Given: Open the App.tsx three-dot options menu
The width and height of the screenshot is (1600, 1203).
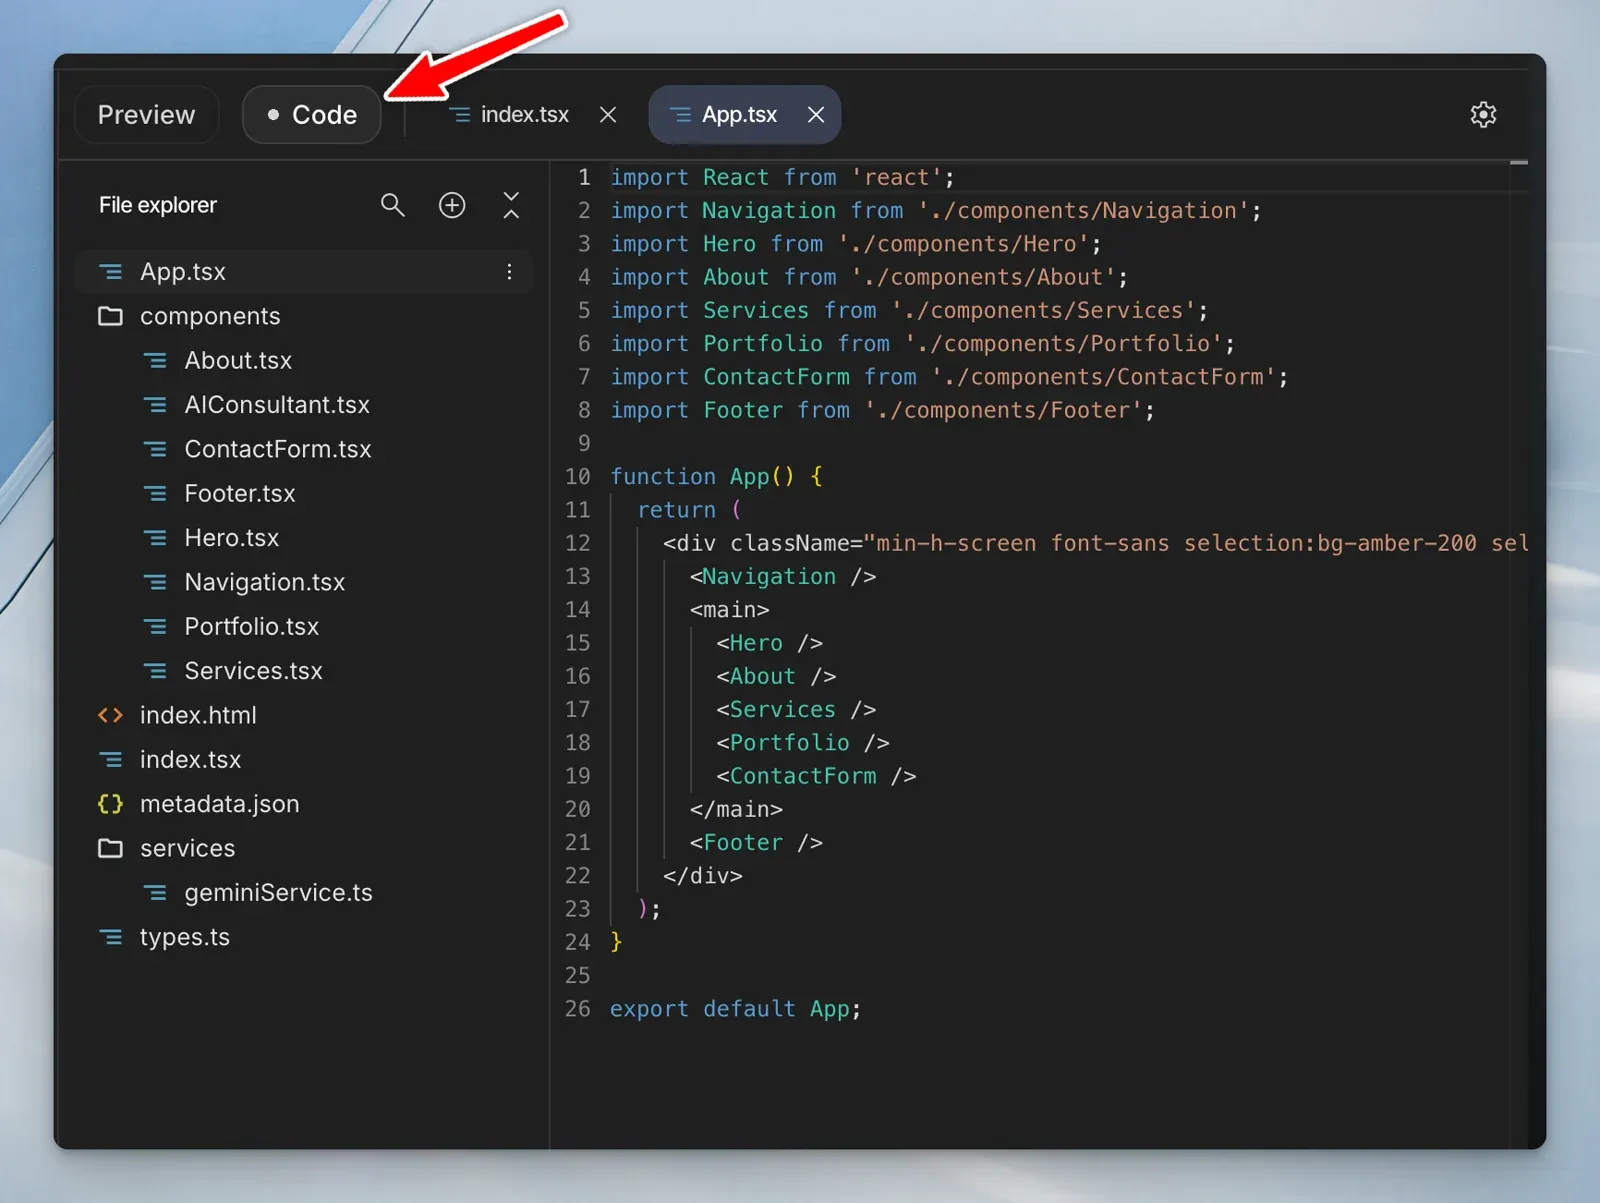Looking at the screenshot, I should [509, 272].
